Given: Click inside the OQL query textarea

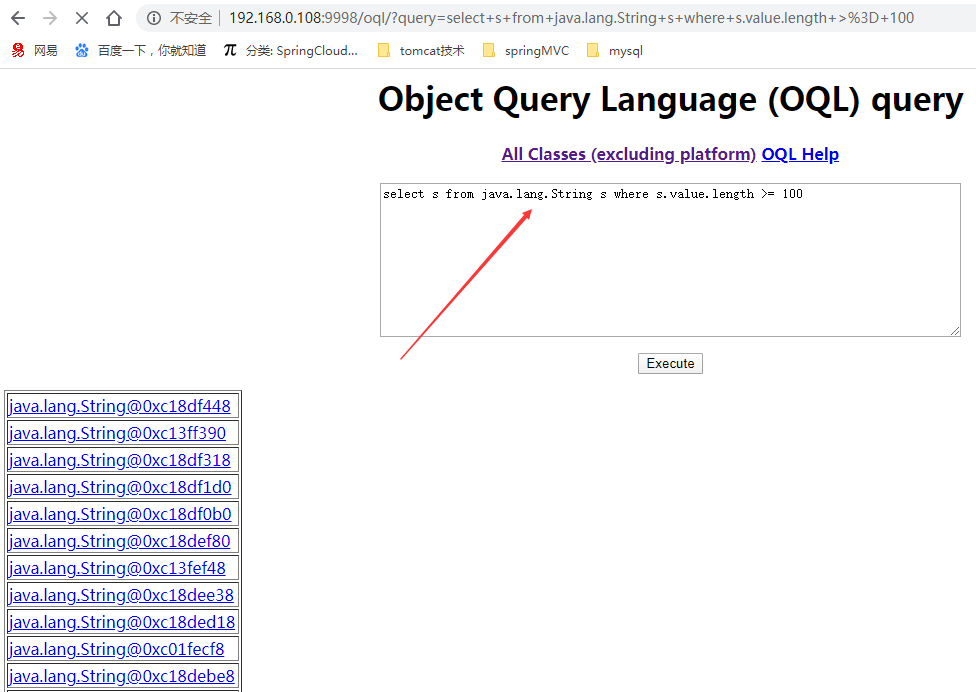Looking at the screenshot, I should pyautogui.click(x=670, y=260).
